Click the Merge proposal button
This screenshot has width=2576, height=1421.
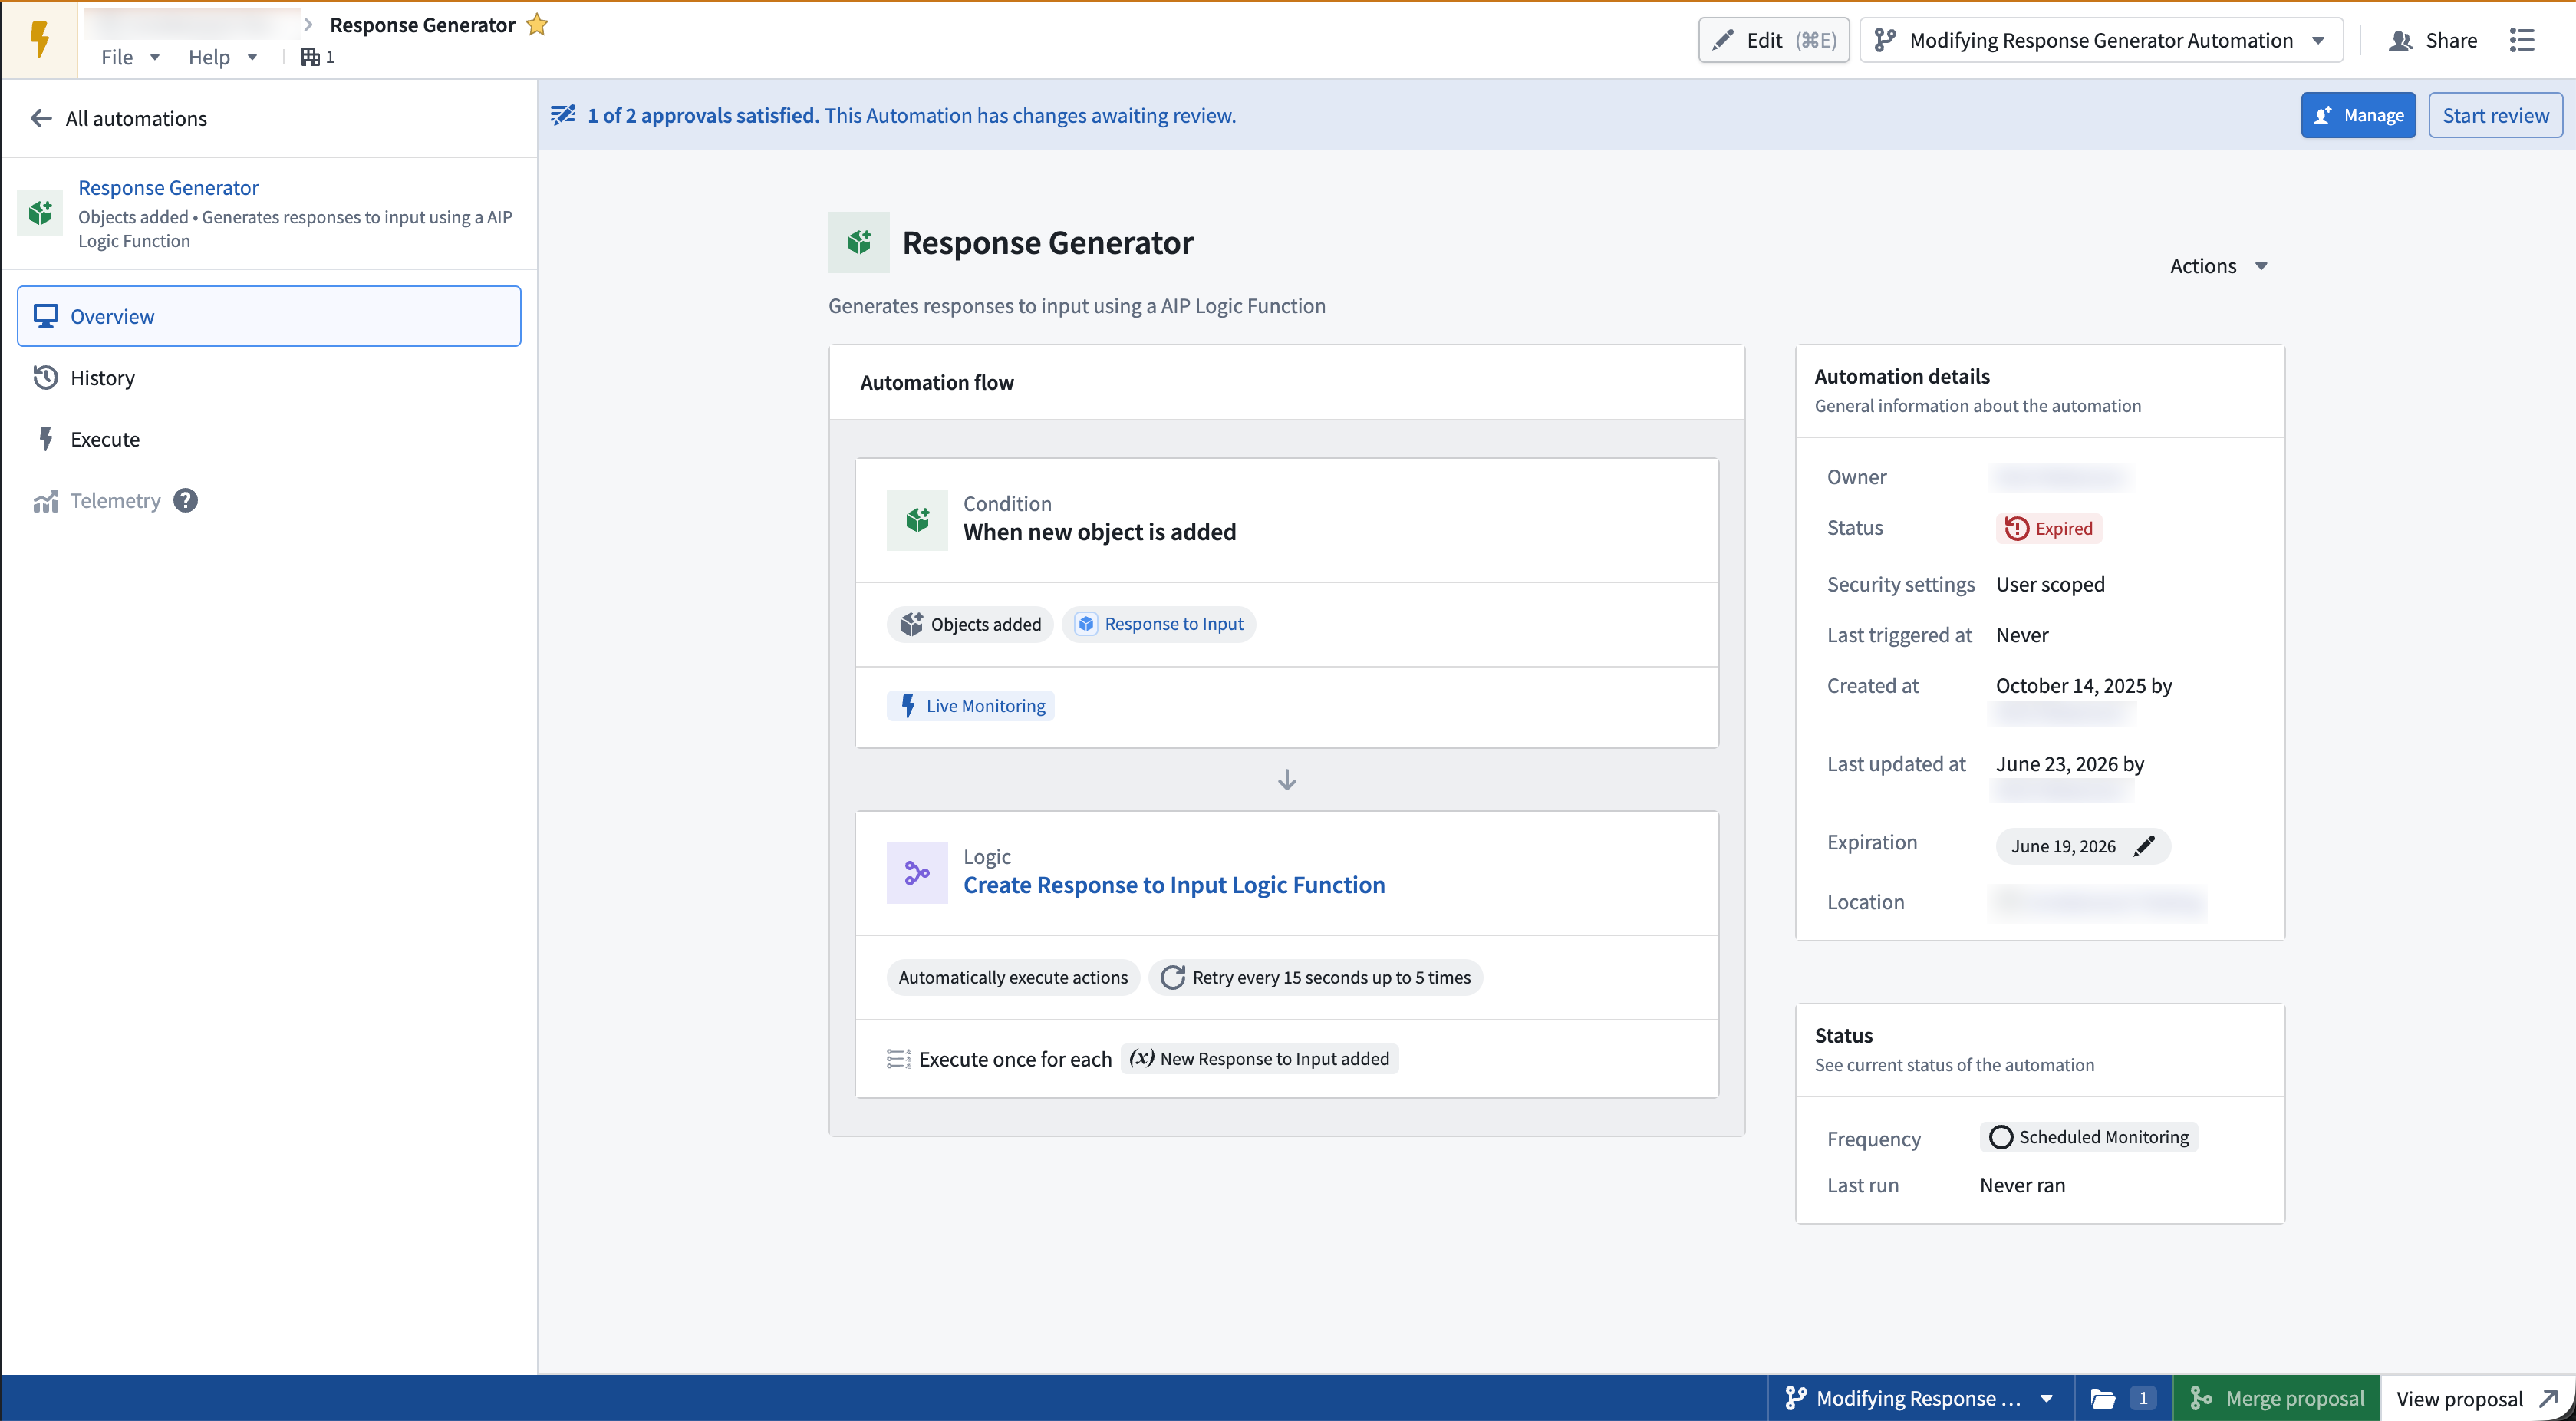[x=2277, y=1398]
